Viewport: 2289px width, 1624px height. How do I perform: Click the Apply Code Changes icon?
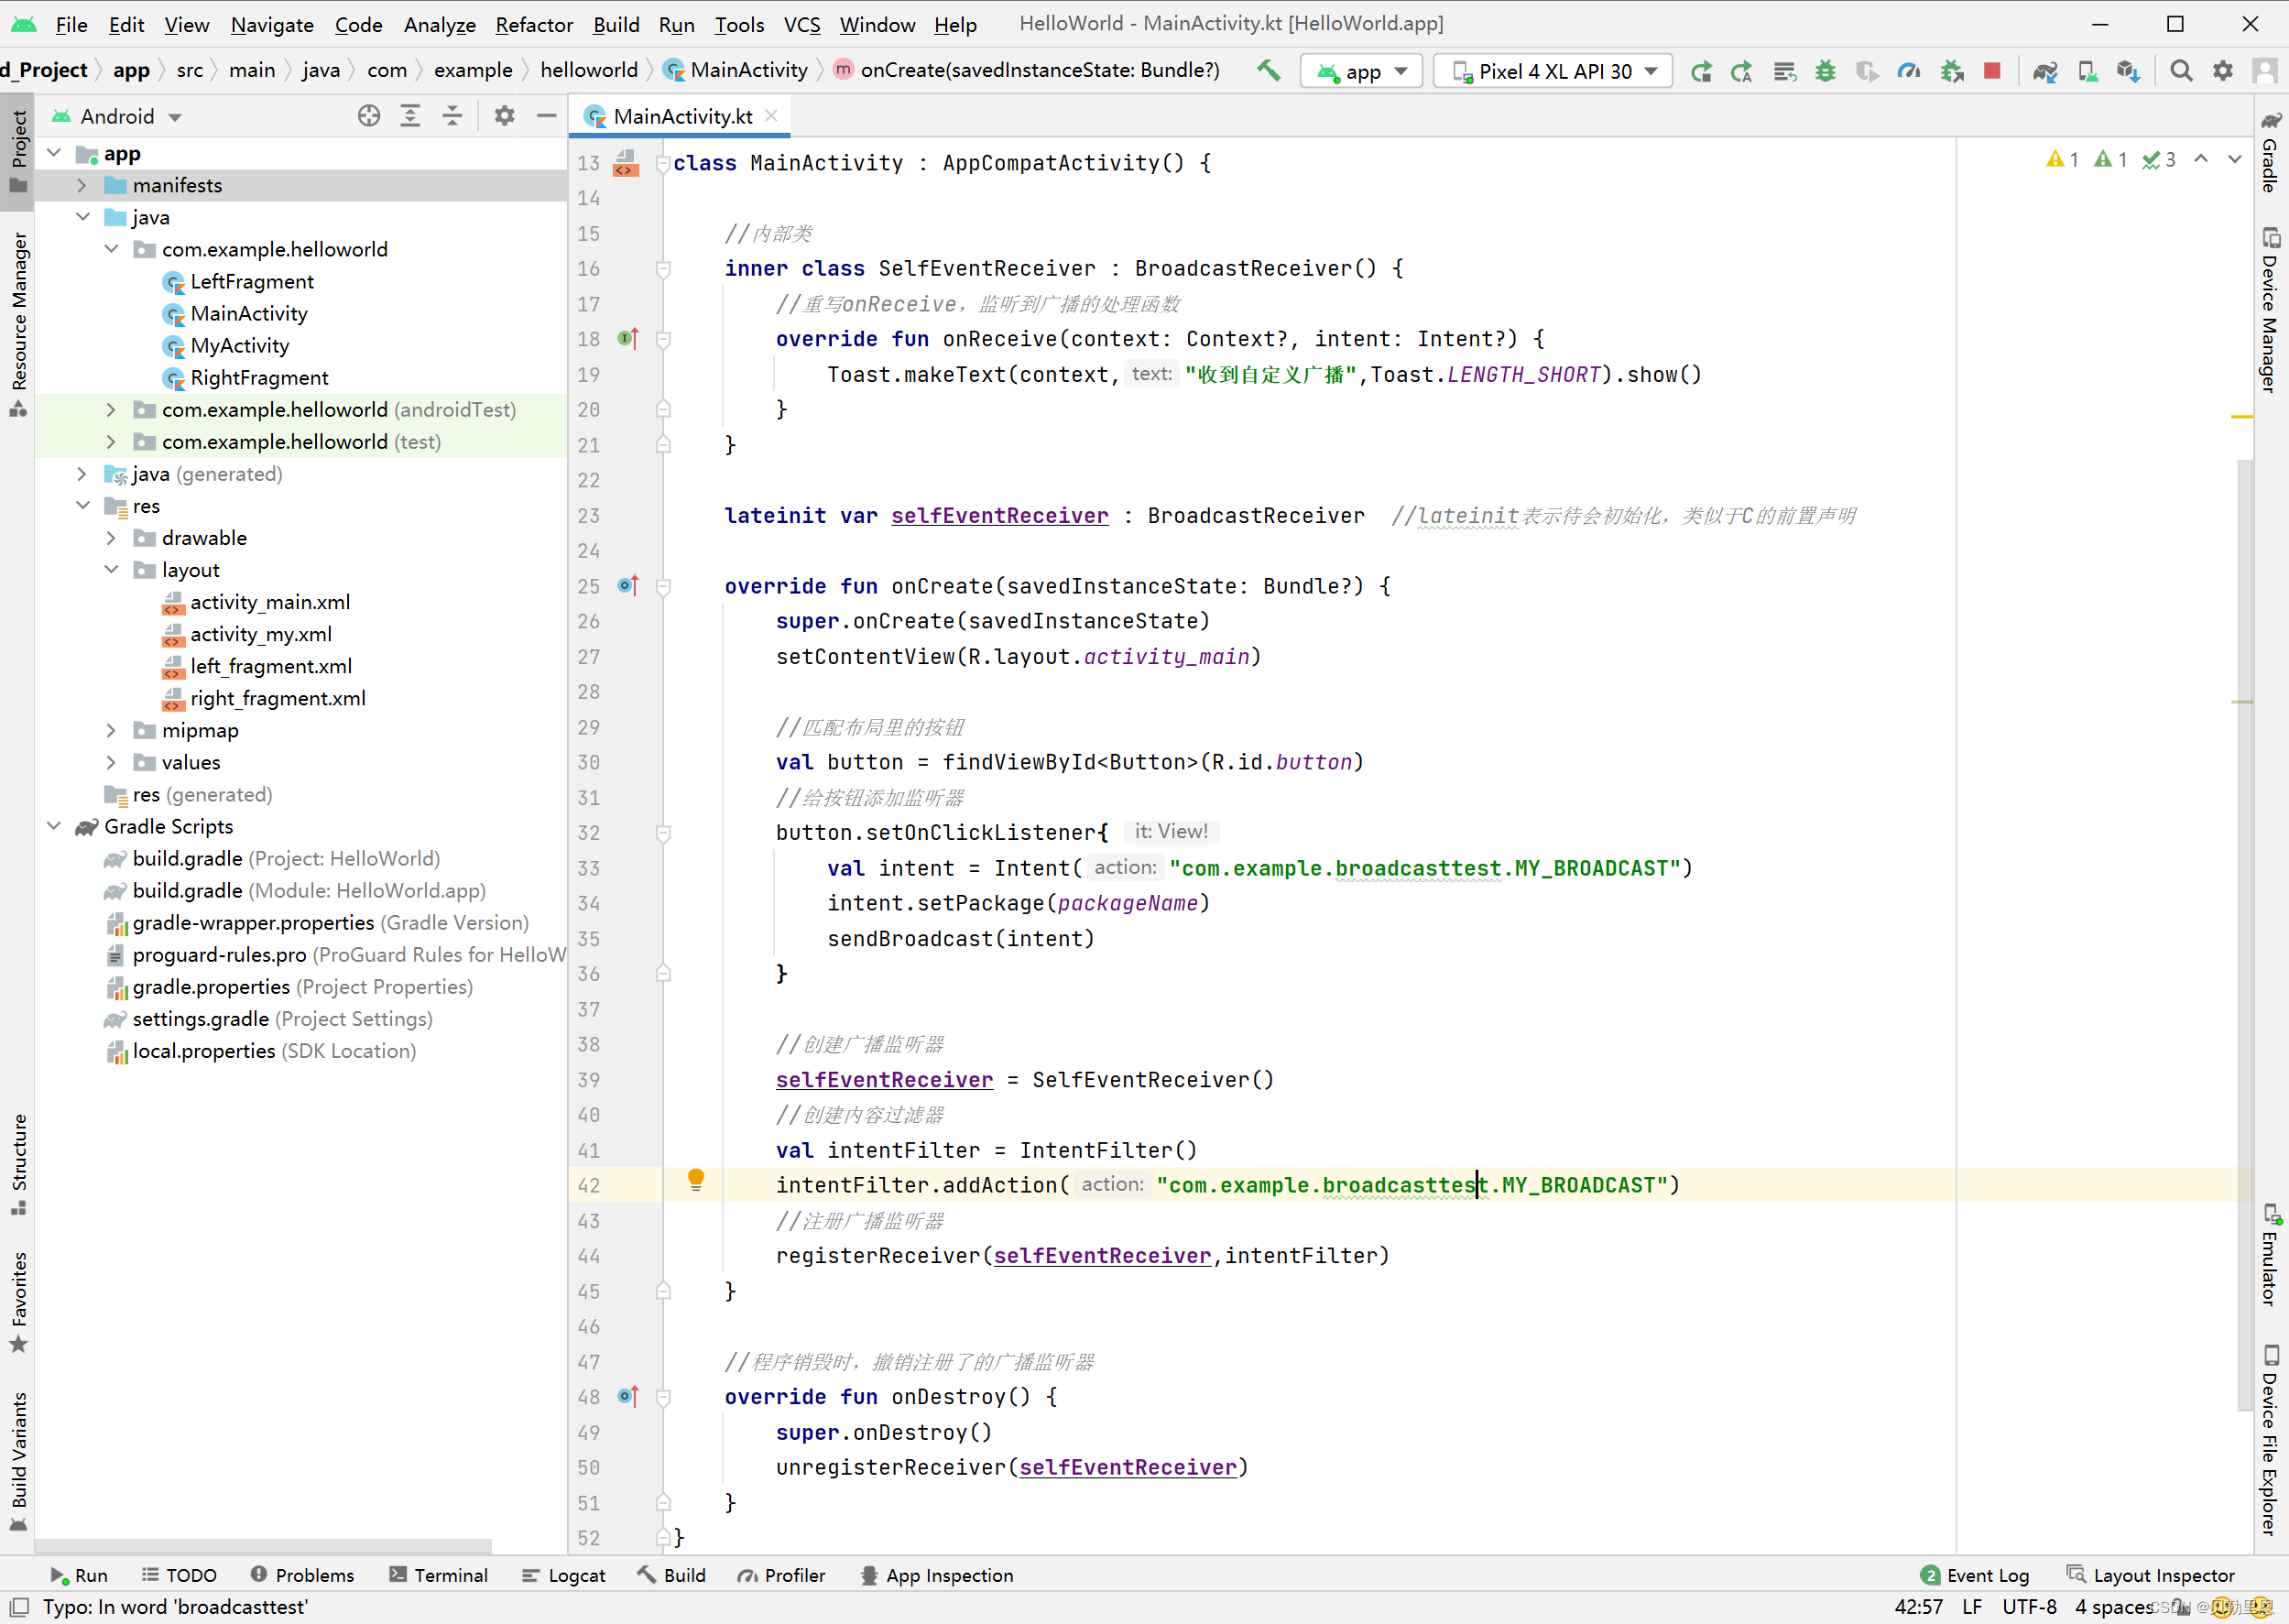pos(1784,71)
